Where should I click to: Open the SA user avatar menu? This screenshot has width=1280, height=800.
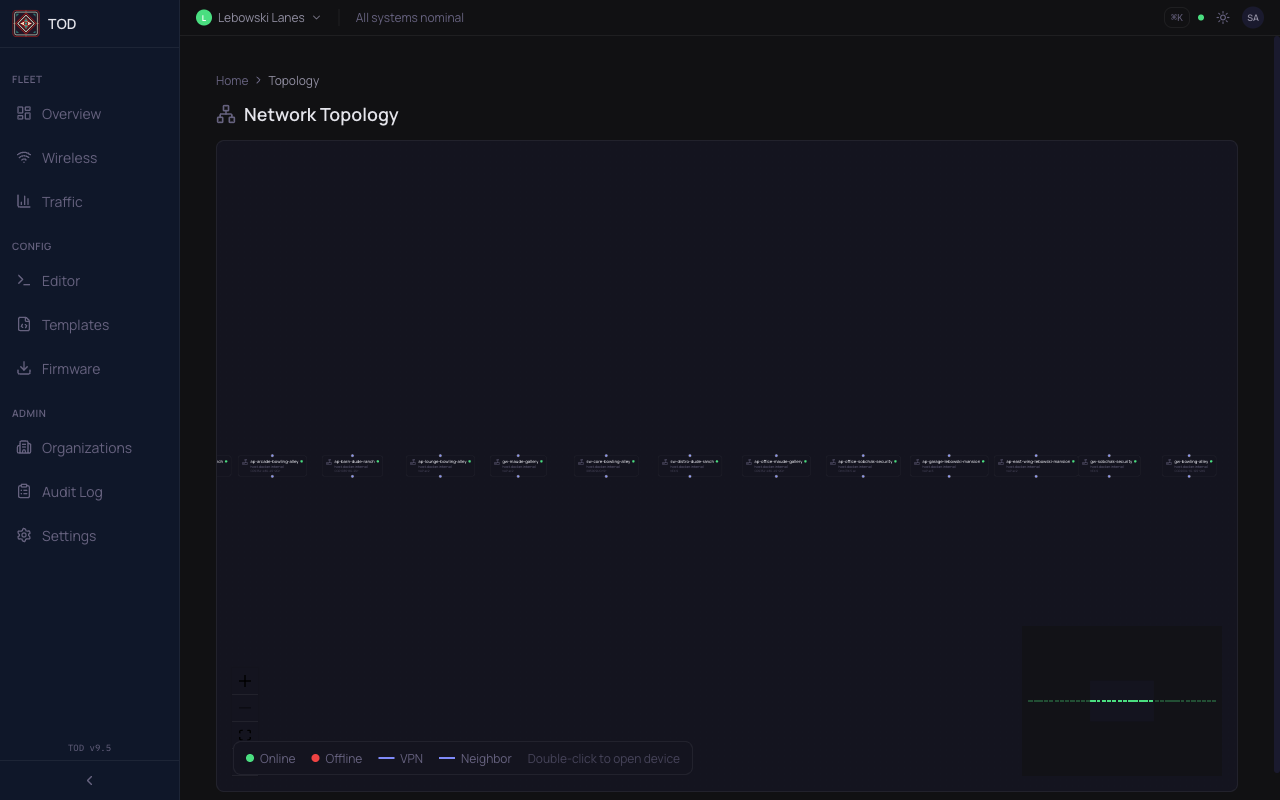tap(1252, 18)
